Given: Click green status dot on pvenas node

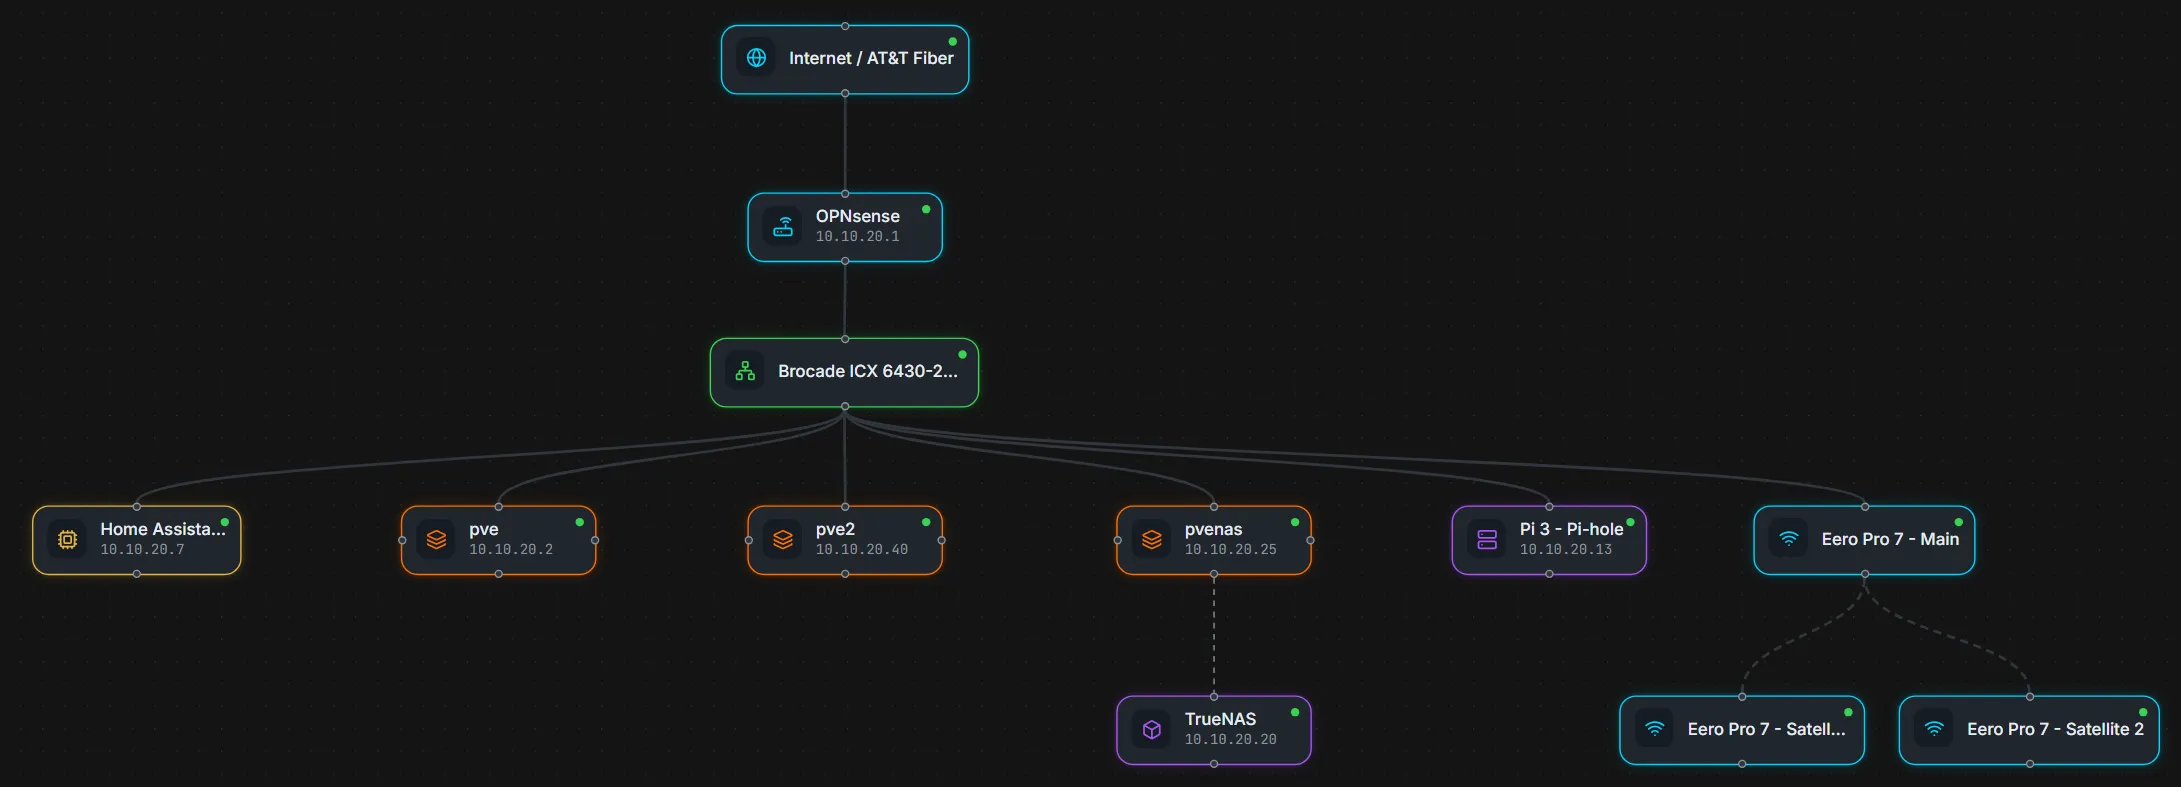Looking at the screenshot, I should coord(1295,522).
